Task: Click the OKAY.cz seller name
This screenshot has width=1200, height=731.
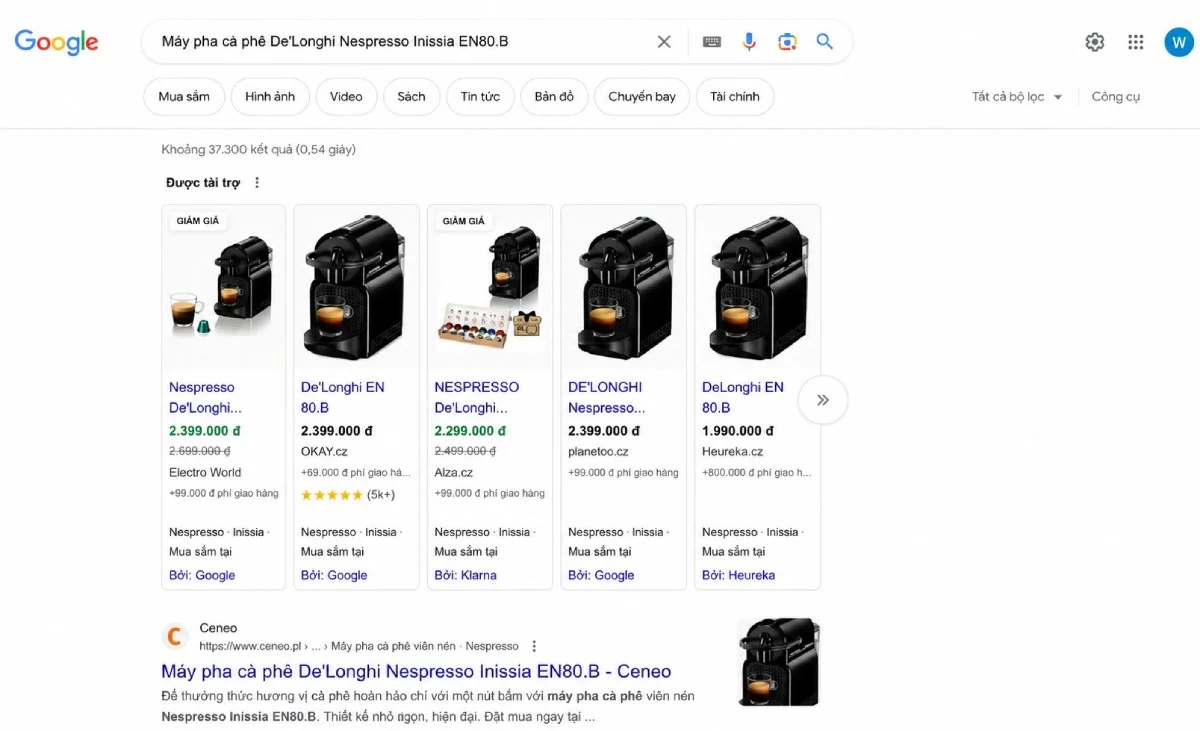Action: click(x=324, y=451)
